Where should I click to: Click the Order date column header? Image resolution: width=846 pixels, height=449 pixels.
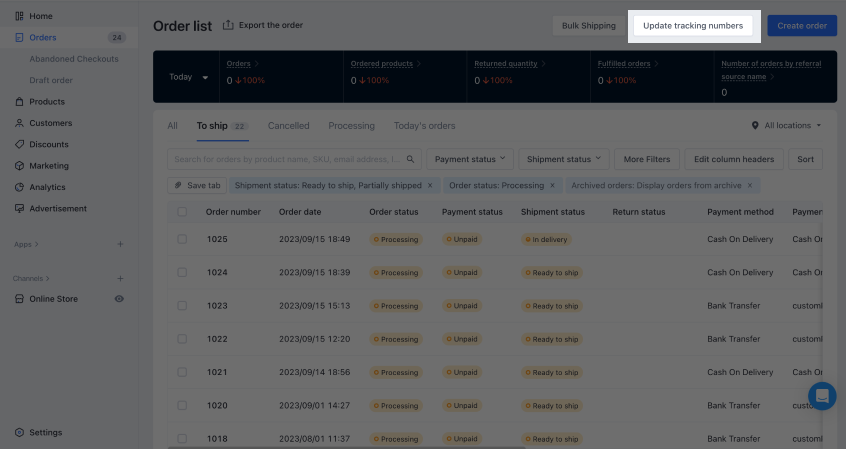[300, 212]
